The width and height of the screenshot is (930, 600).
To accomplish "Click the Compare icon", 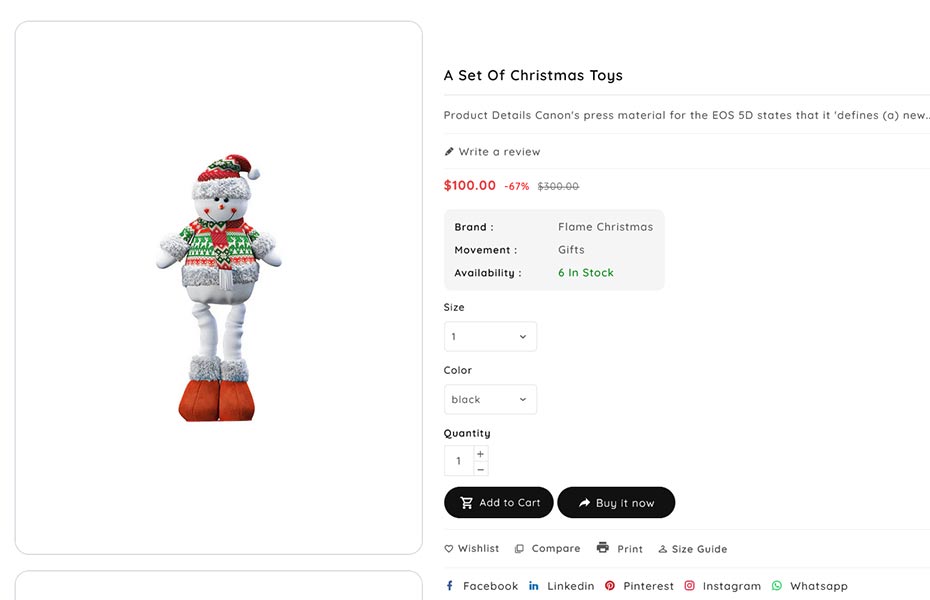I will point(519,549).
